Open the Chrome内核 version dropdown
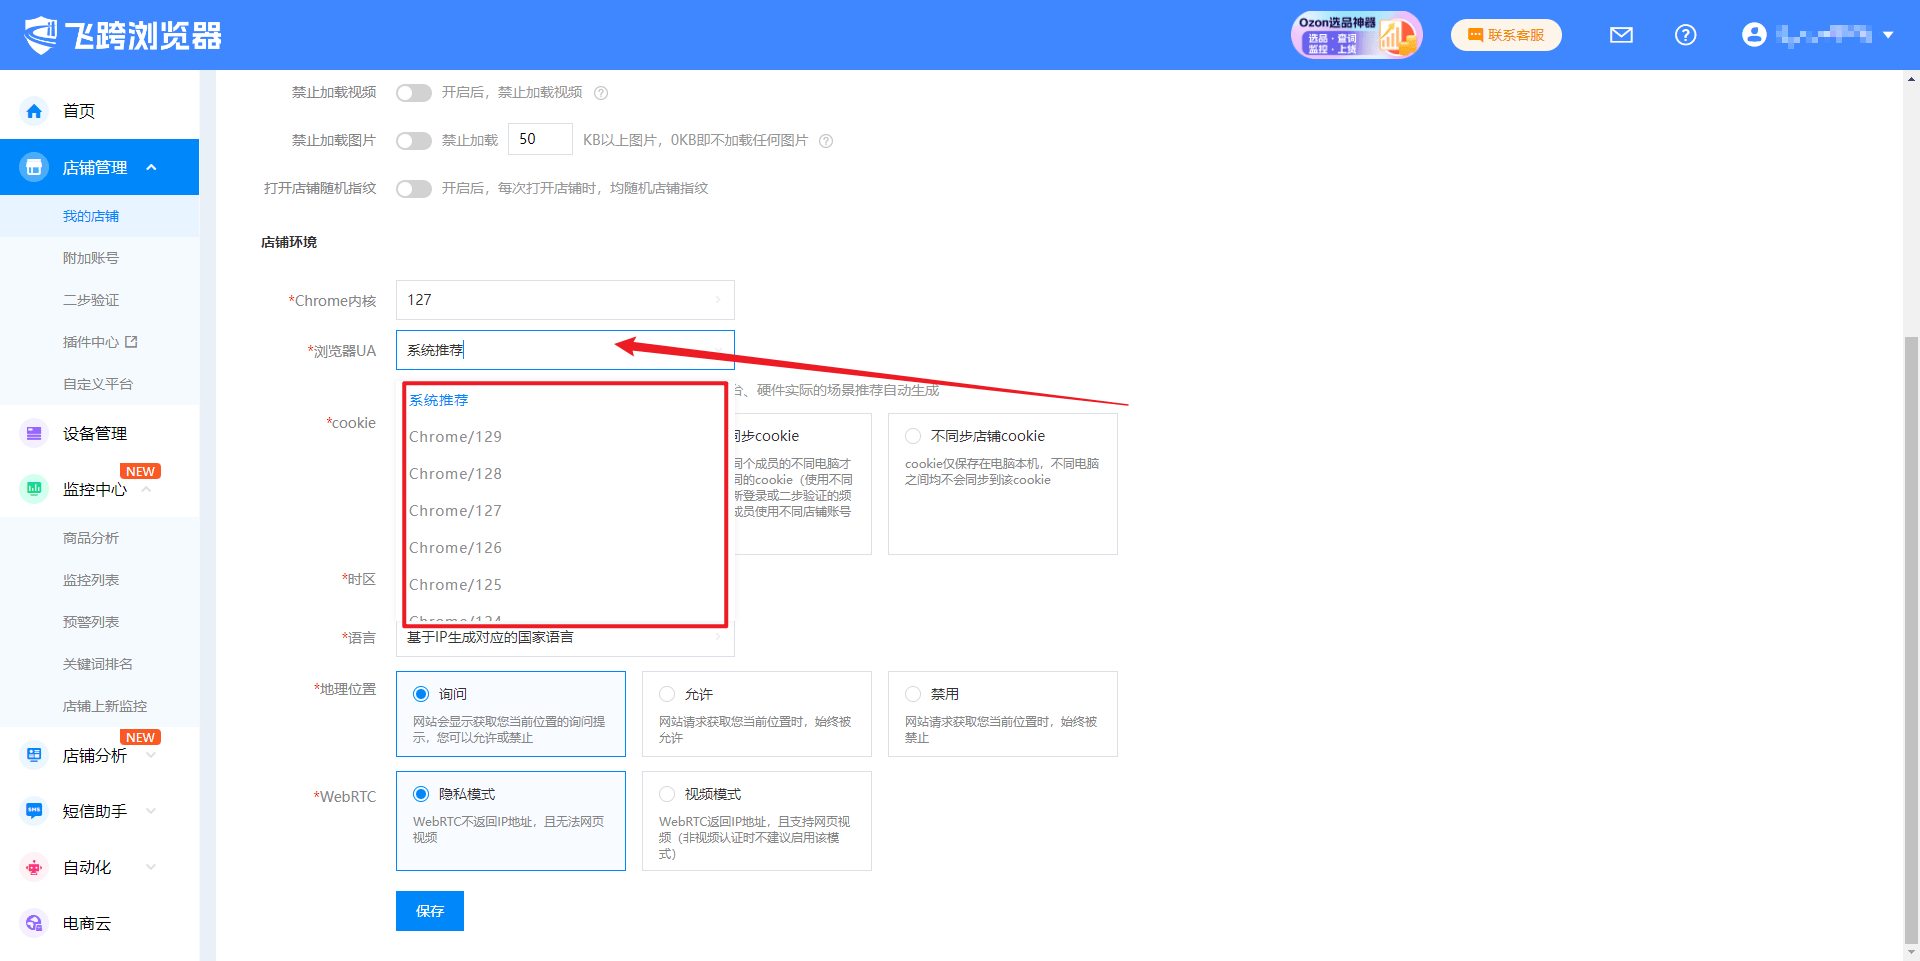 (x=565, y=300)
